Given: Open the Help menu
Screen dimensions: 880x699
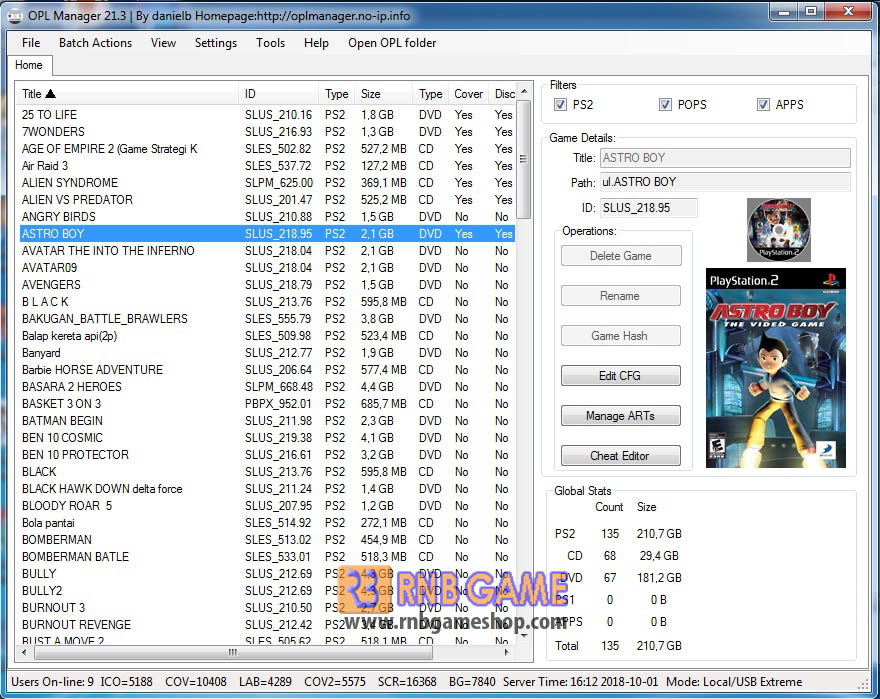Looking at the screenshot, I should tap(316, 43).
